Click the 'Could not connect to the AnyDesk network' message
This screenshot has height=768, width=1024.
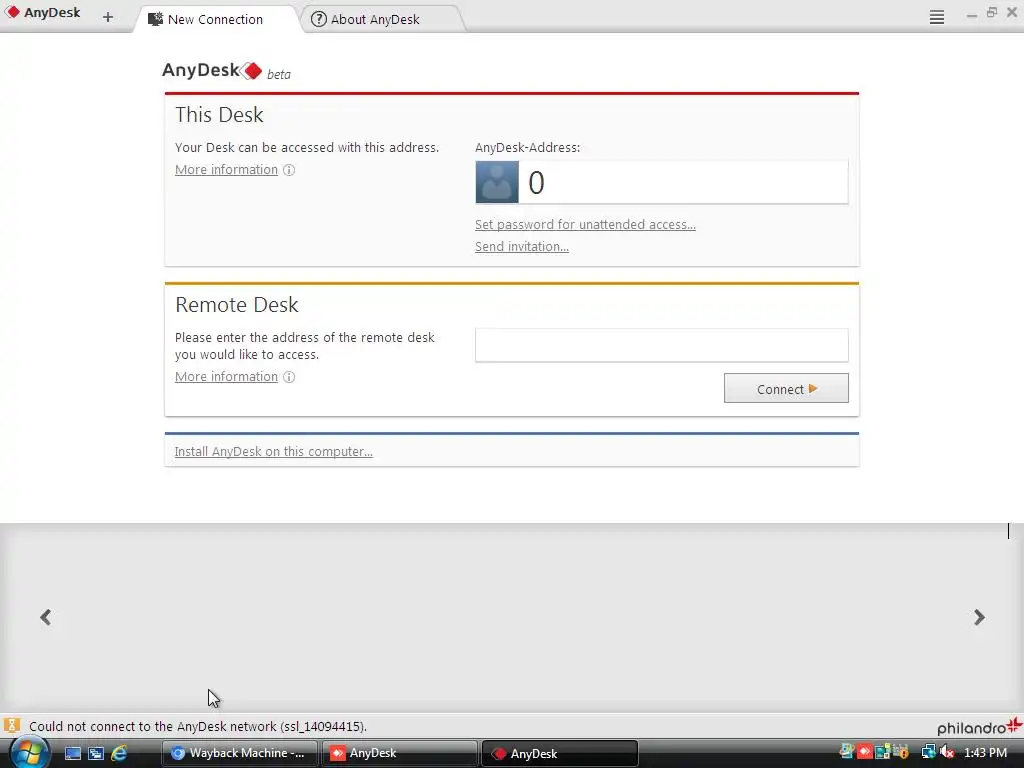pyautogui.click(x=198, y=726)
